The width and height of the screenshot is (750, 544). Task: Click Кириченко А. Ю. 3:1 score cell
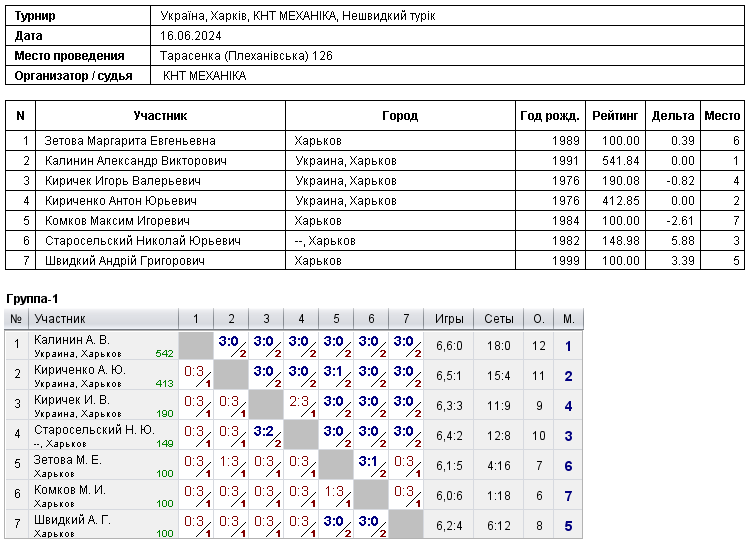click(336, 376)
